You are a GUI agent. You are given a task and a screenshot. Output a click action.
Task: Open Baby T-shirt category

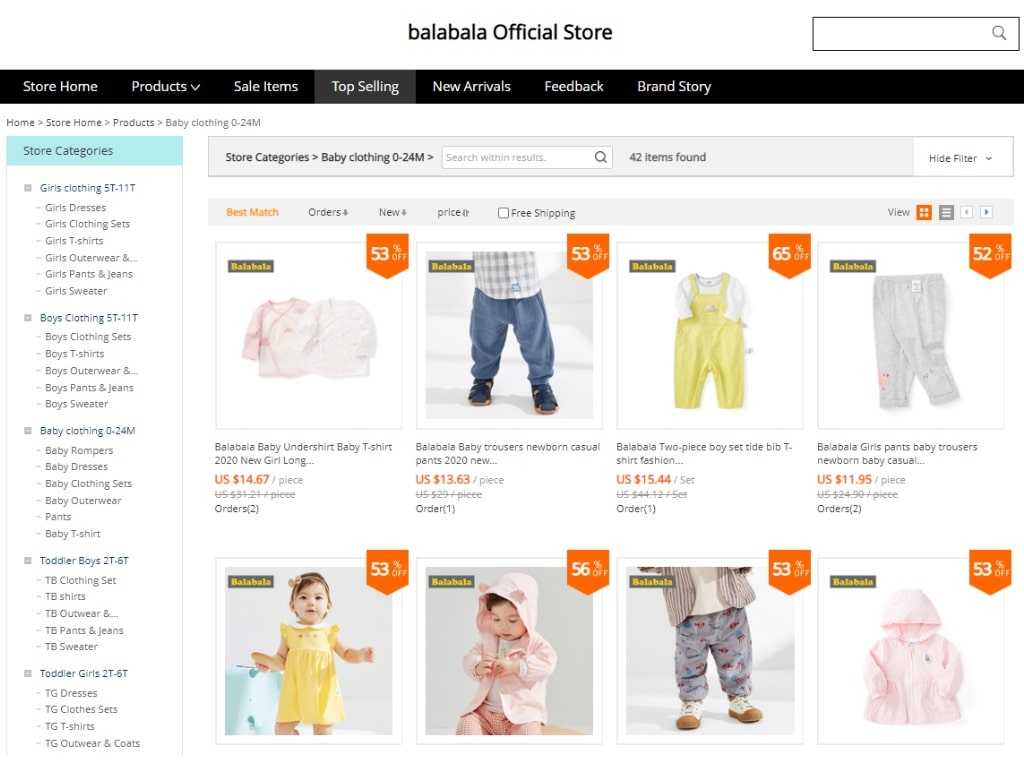point(72,534)
